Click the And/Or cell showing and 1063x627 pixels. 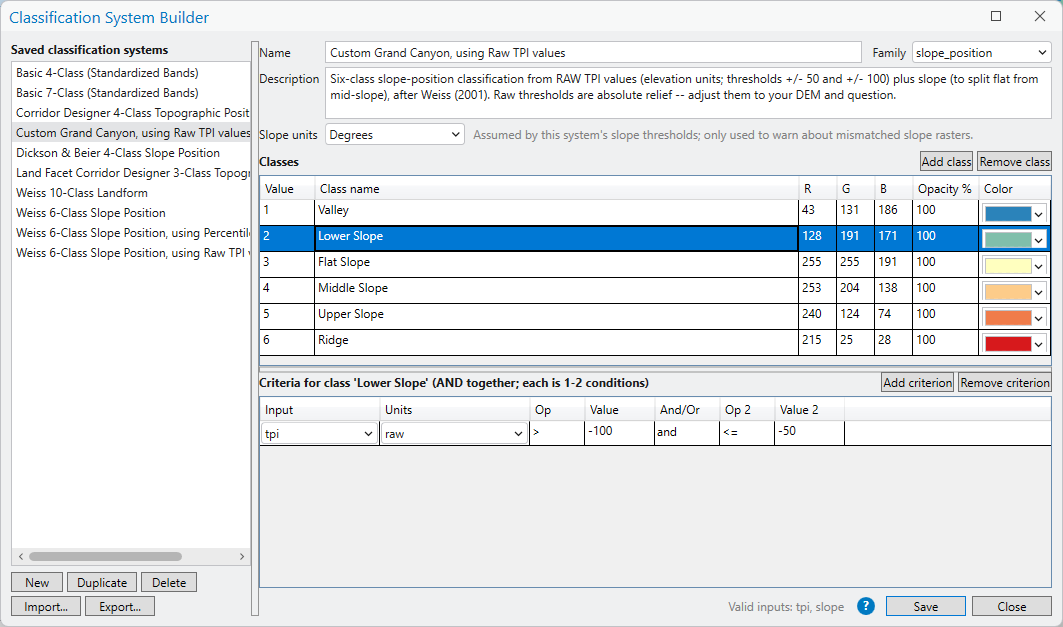pos(687,432)
